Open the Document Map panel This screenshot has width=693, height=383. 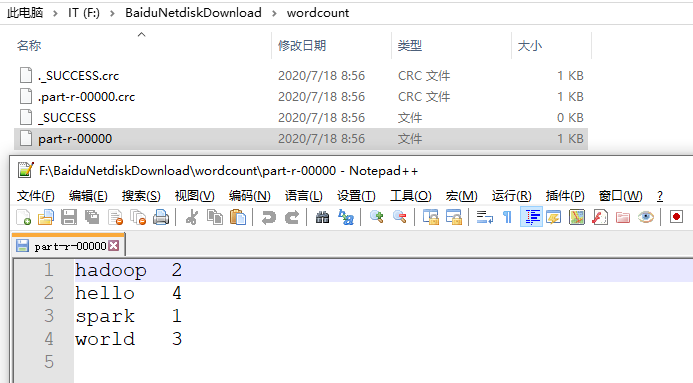pyautogui.click(x=577, y=217)
